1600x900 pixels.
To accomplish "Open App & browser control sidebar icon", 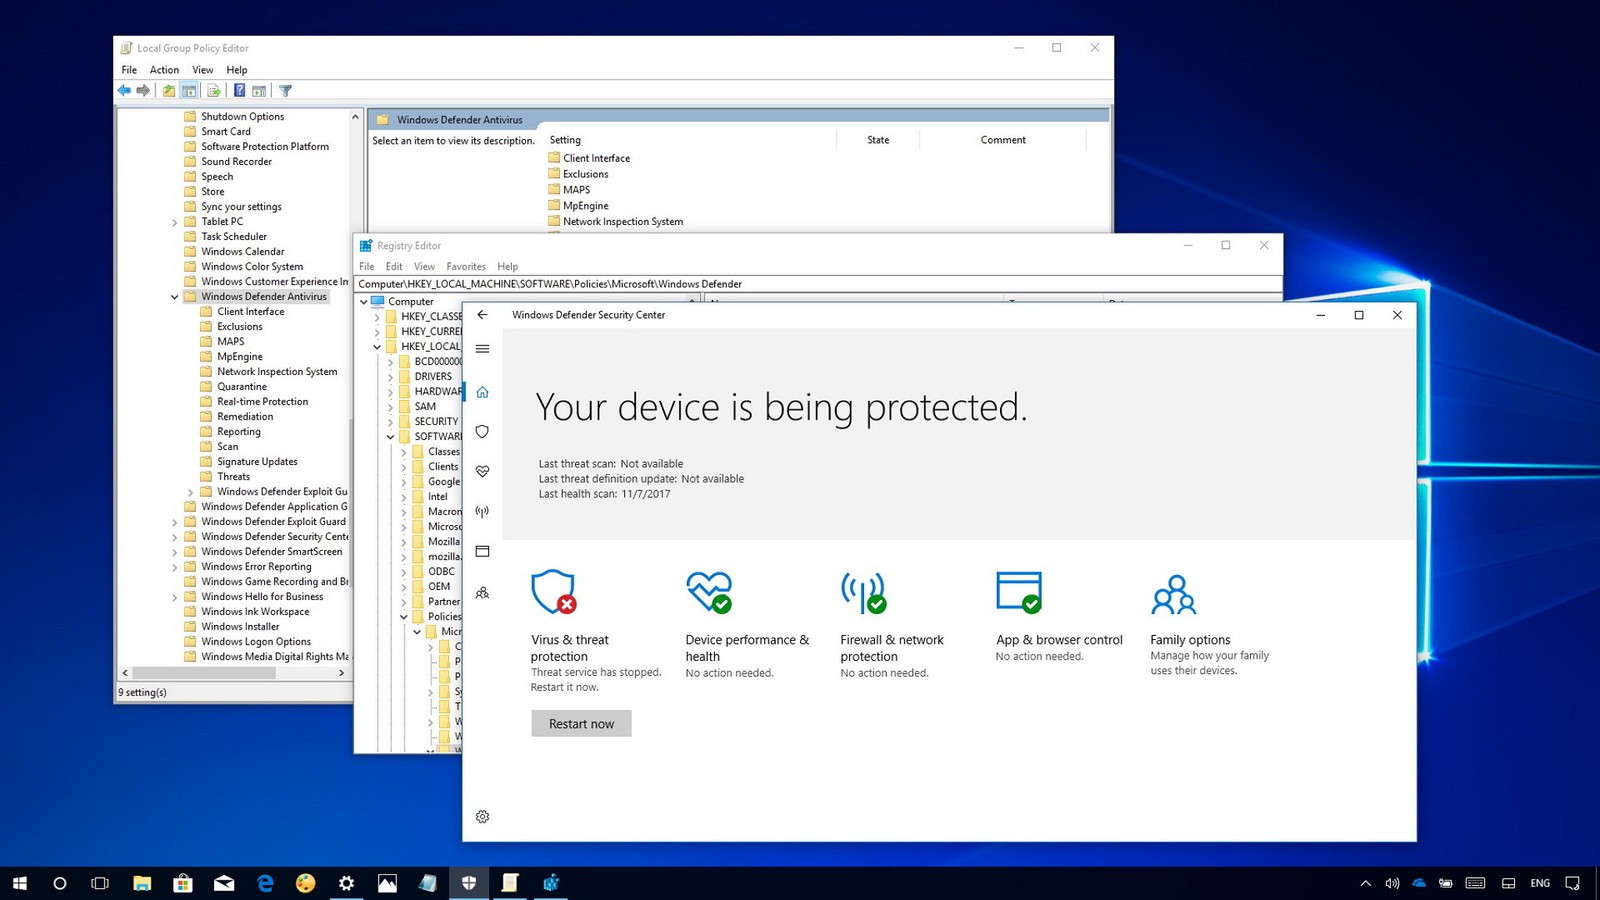I will click(483, 551).
